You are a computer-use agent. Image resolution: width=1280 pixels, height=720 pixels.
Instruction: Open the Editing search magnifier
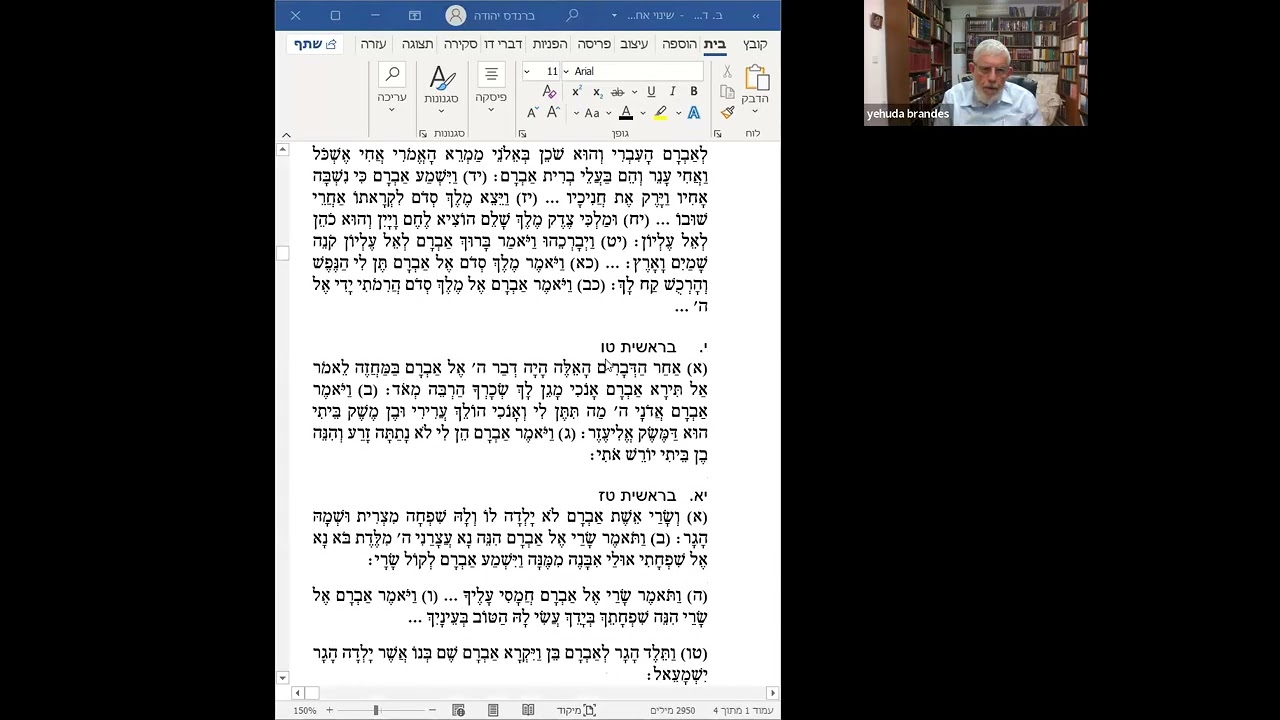click(392, 75)
